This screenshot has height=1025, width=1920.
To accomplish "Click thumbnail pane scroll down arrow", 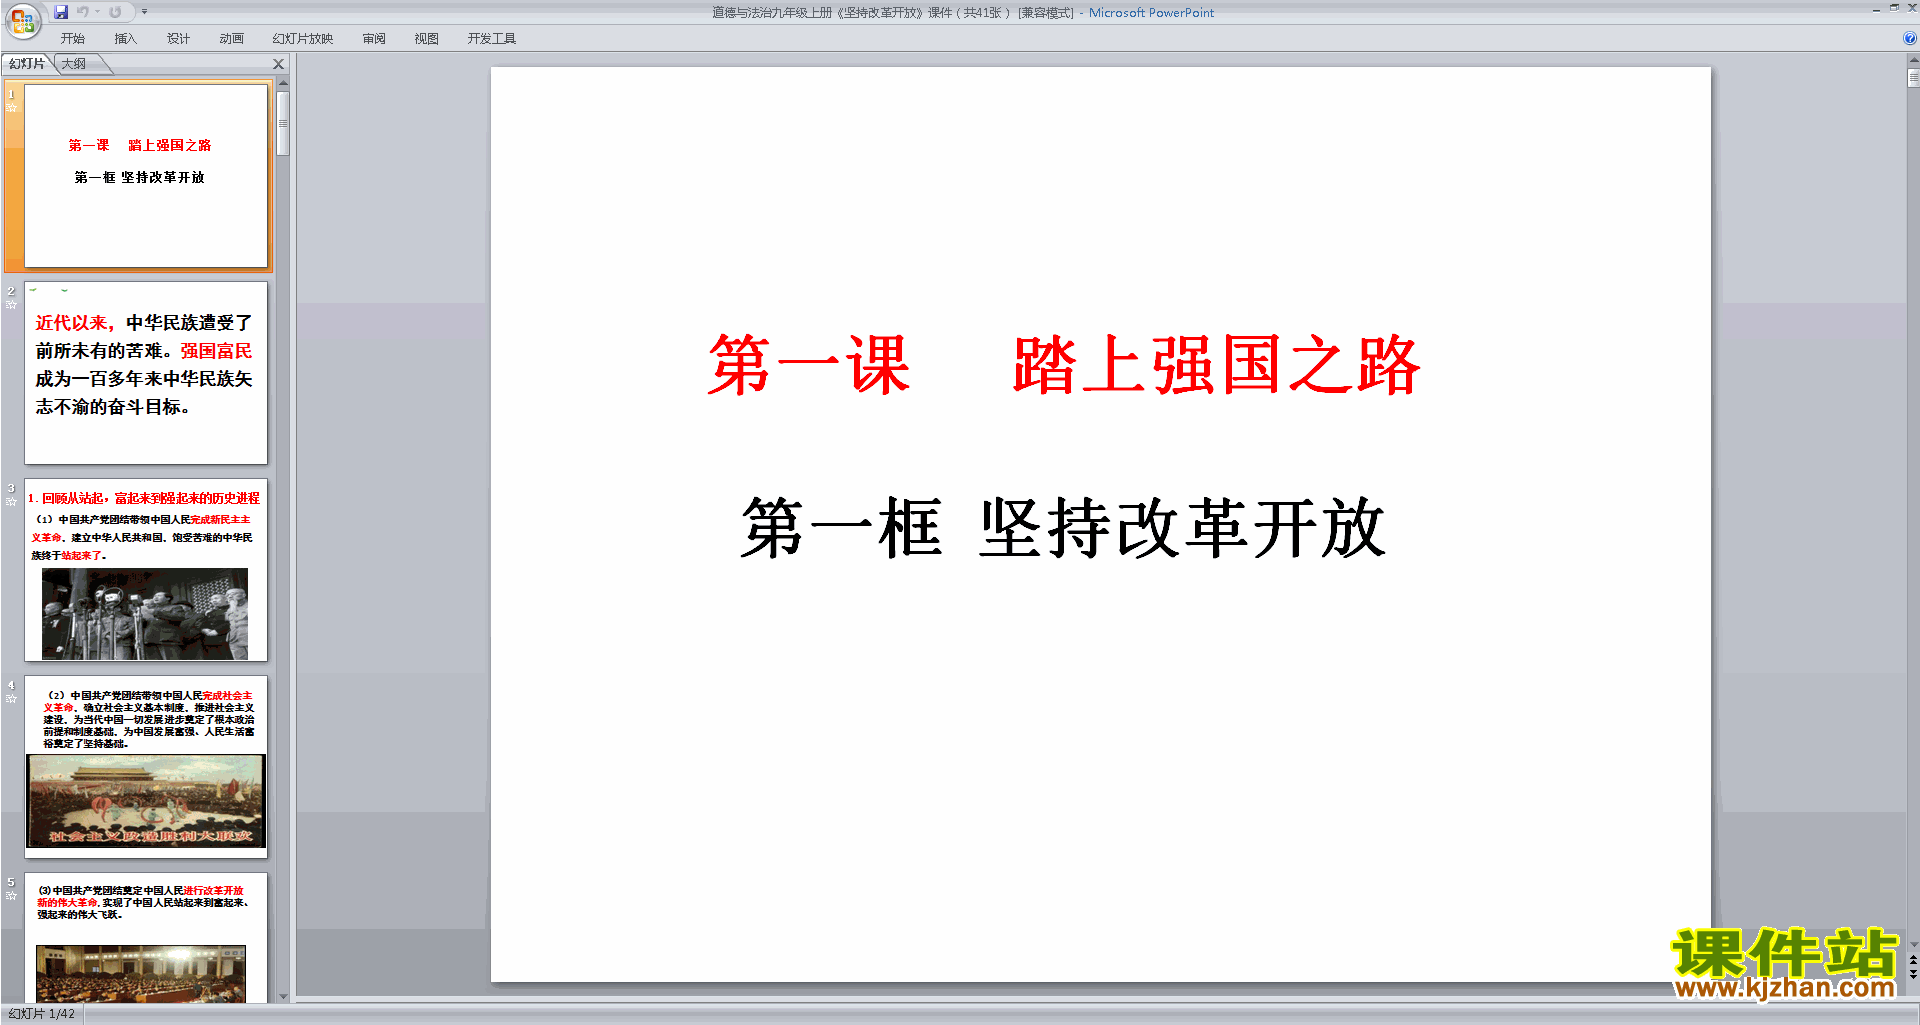I will (283, 996).
